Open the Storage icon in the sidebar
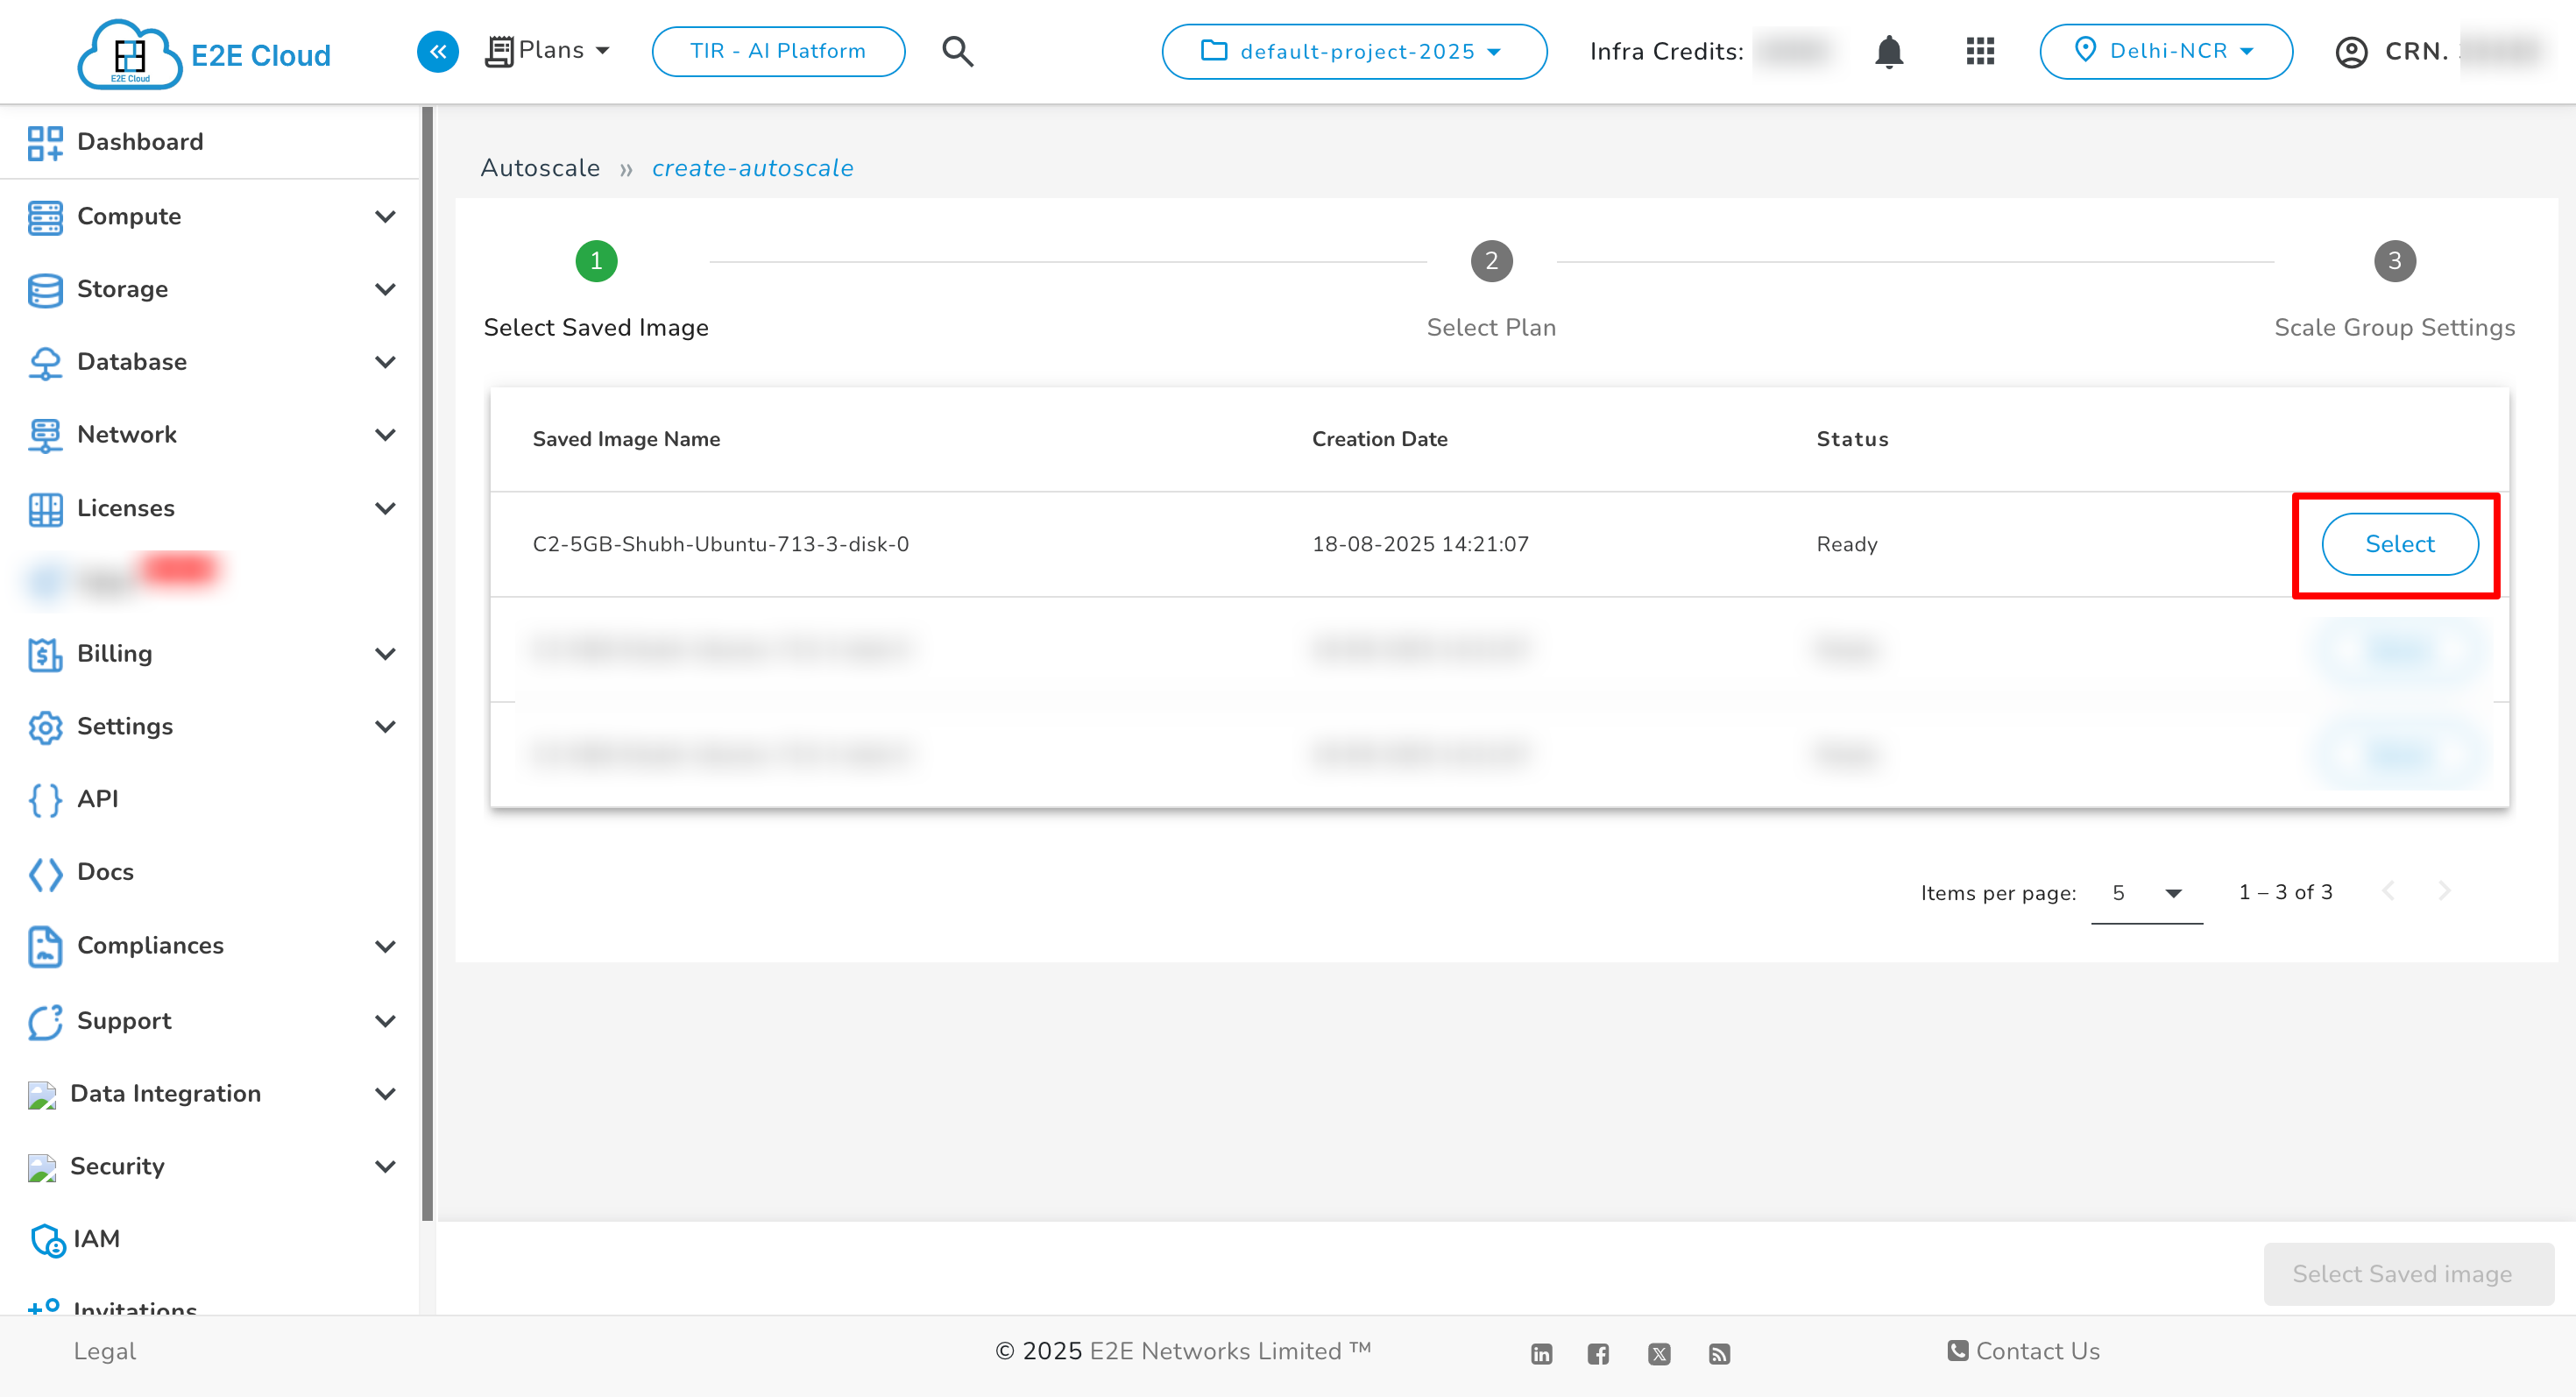Viewport: 2576px width, 1397px height. click(44, 289)
